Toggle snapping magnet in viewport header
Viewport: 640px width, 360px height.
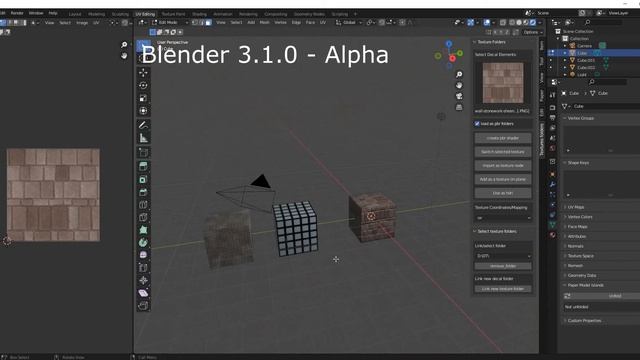[382, 22]
